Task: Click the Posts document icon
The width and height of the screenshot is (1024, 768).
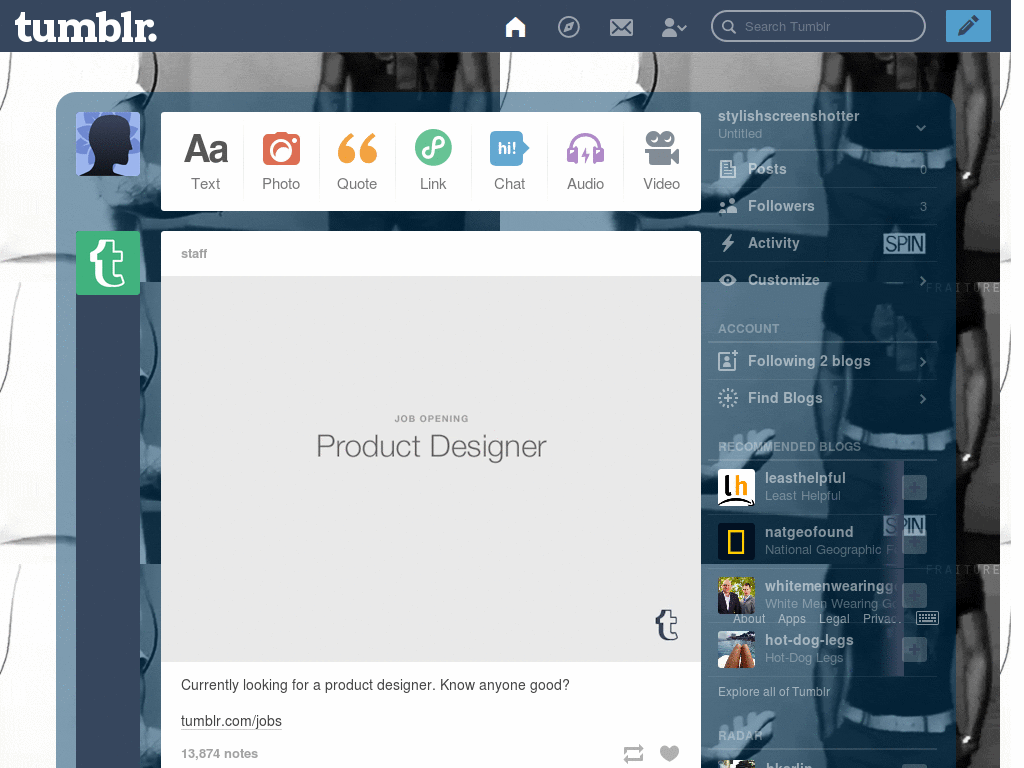Action: pyautogui.click(x=728, y=169)
